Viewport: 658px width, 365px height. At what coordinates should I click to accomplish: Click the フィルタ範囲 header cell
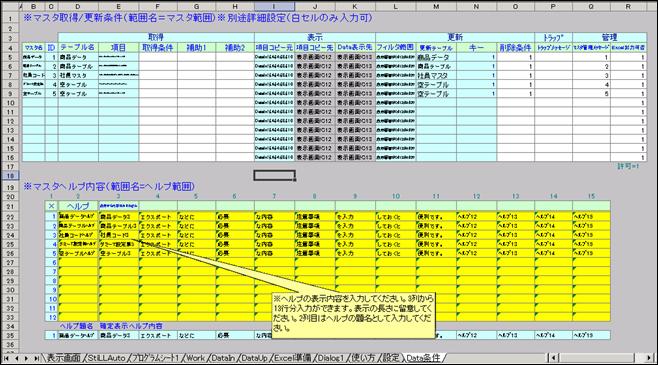pos(396,47)
